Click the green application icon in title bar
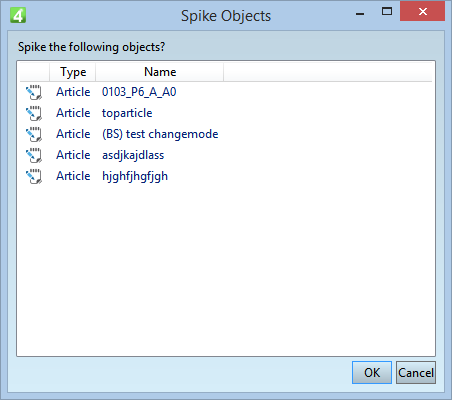This screenshot has height=400, width=452. 18,15
